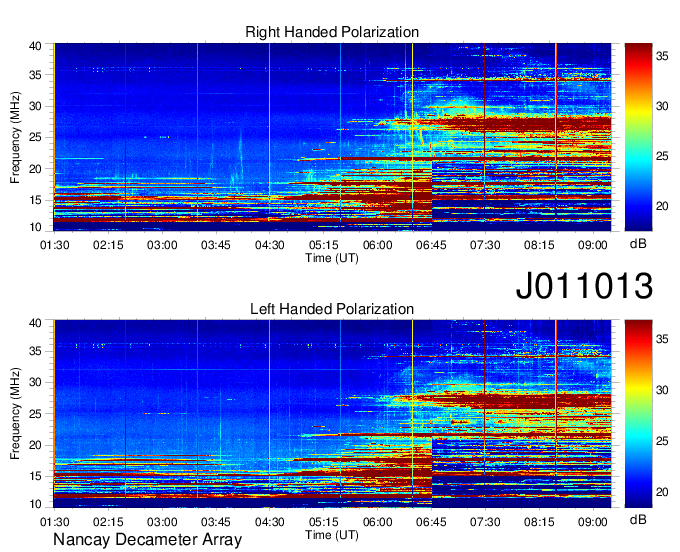
Task: Click the 15 MHz tick of Left Handed plot
Action: point(35,477)
